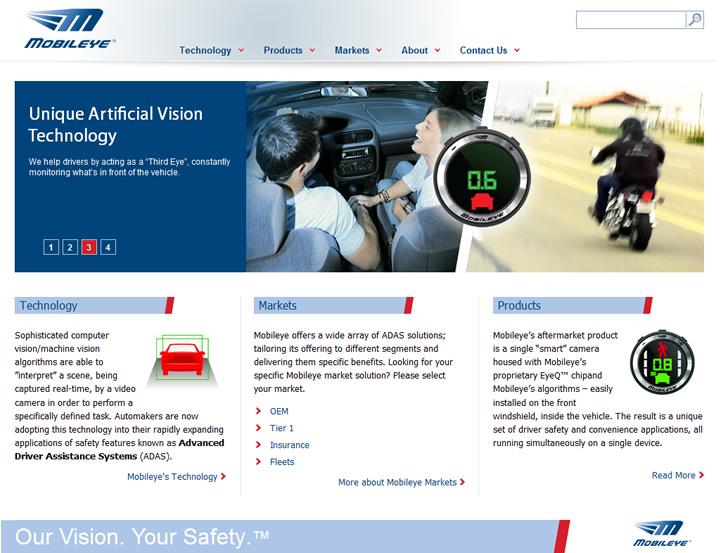Expand the Markets dropdown arrow
This screenshot has width=720, height=553.
379,51
